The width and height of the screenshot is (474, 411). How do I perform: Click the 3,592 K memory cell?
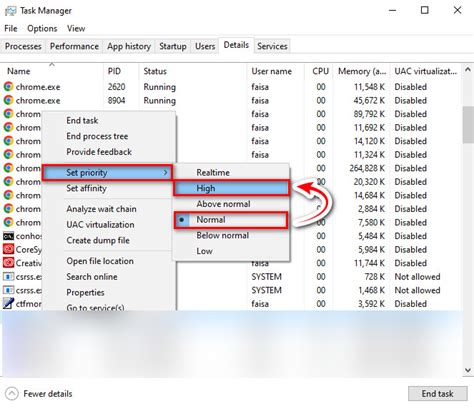pyautogui.click(x=372, y=304)
